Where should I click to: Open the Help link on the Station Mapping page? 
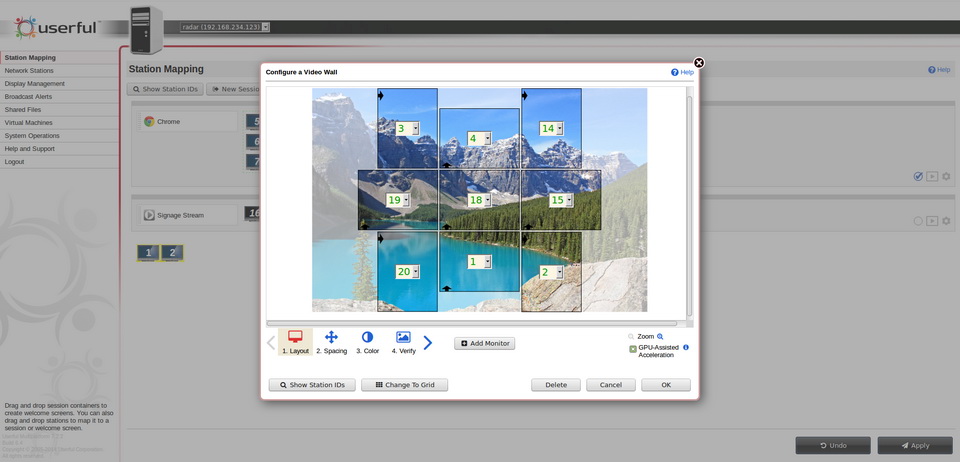pos(939,70)
